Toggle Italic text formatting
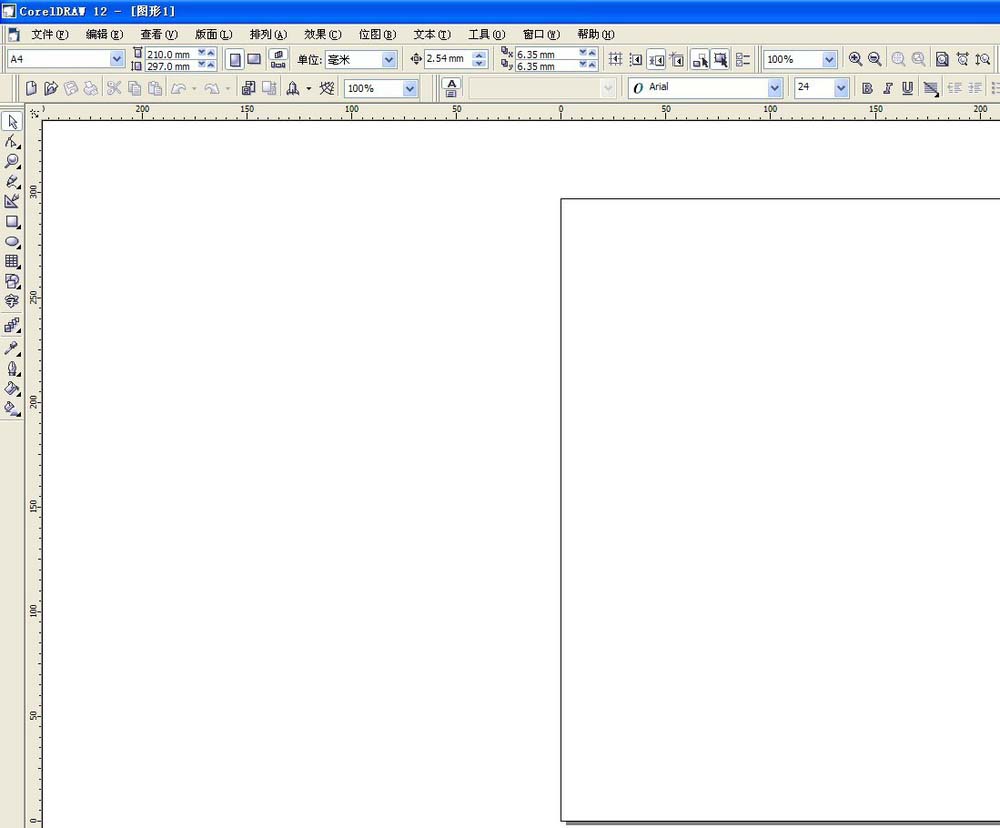This screenshot has width=1000, height=828. tap(887, 88)
